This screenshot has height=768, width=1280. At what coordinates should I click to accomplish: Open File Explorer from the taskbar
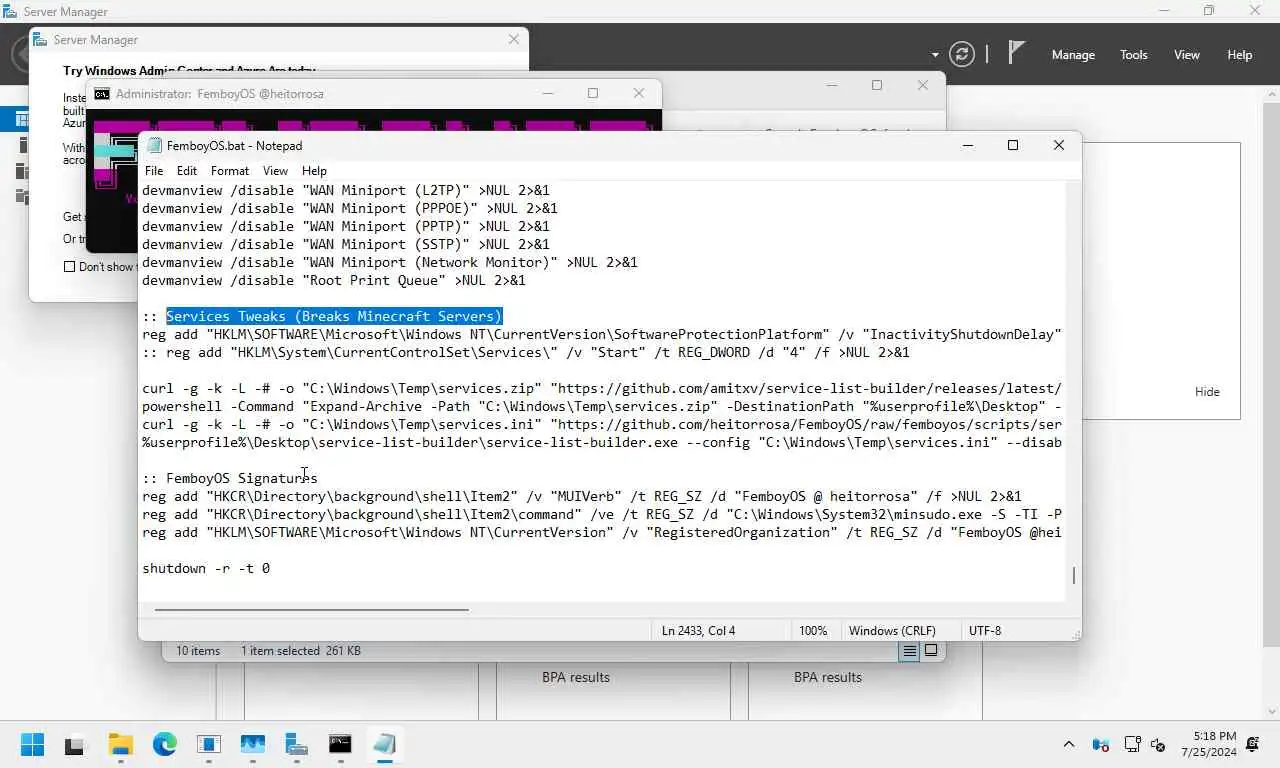121,745
